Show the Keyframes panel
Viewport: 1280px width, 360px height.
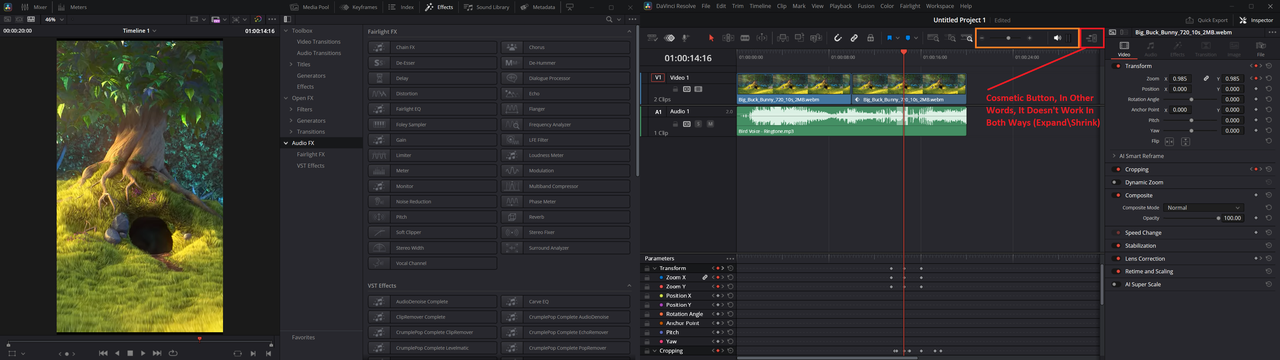click(358, 7)
